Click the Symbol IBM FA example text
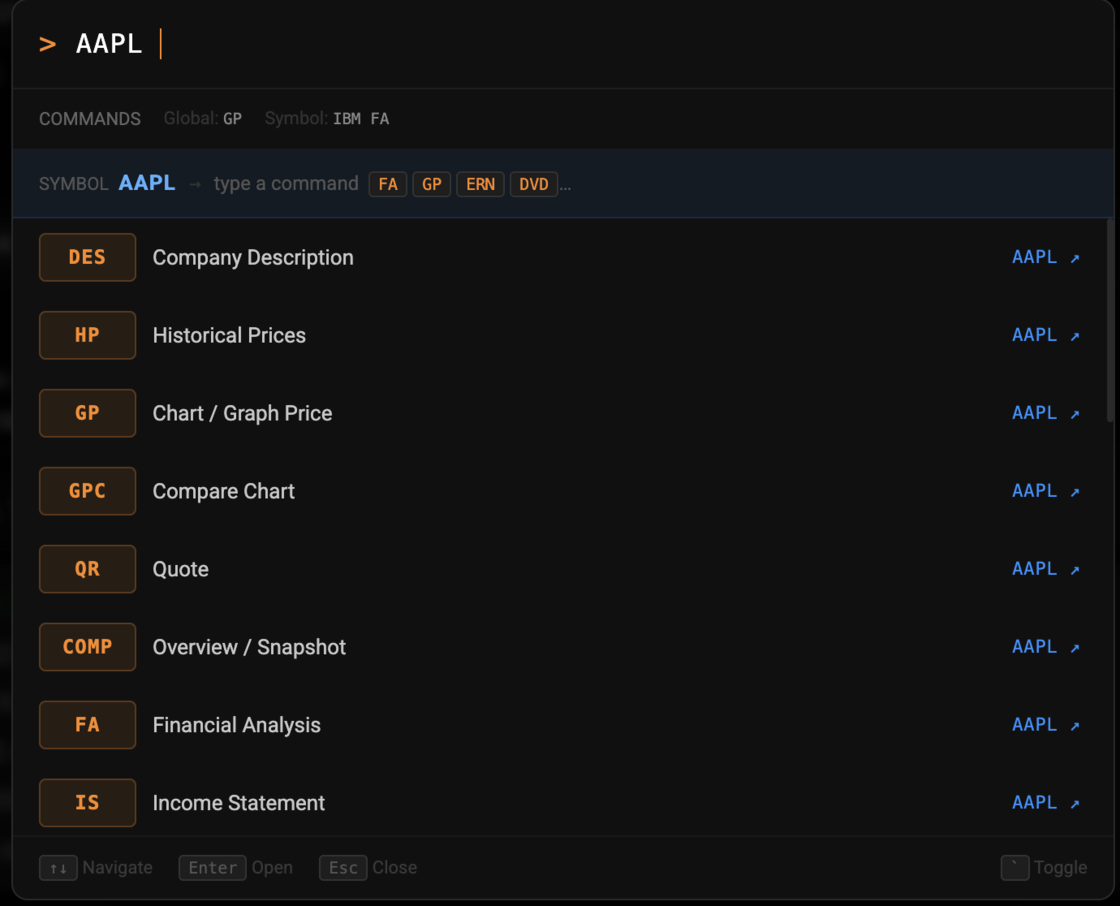The image size is (1120, 906). coord(327,119)
